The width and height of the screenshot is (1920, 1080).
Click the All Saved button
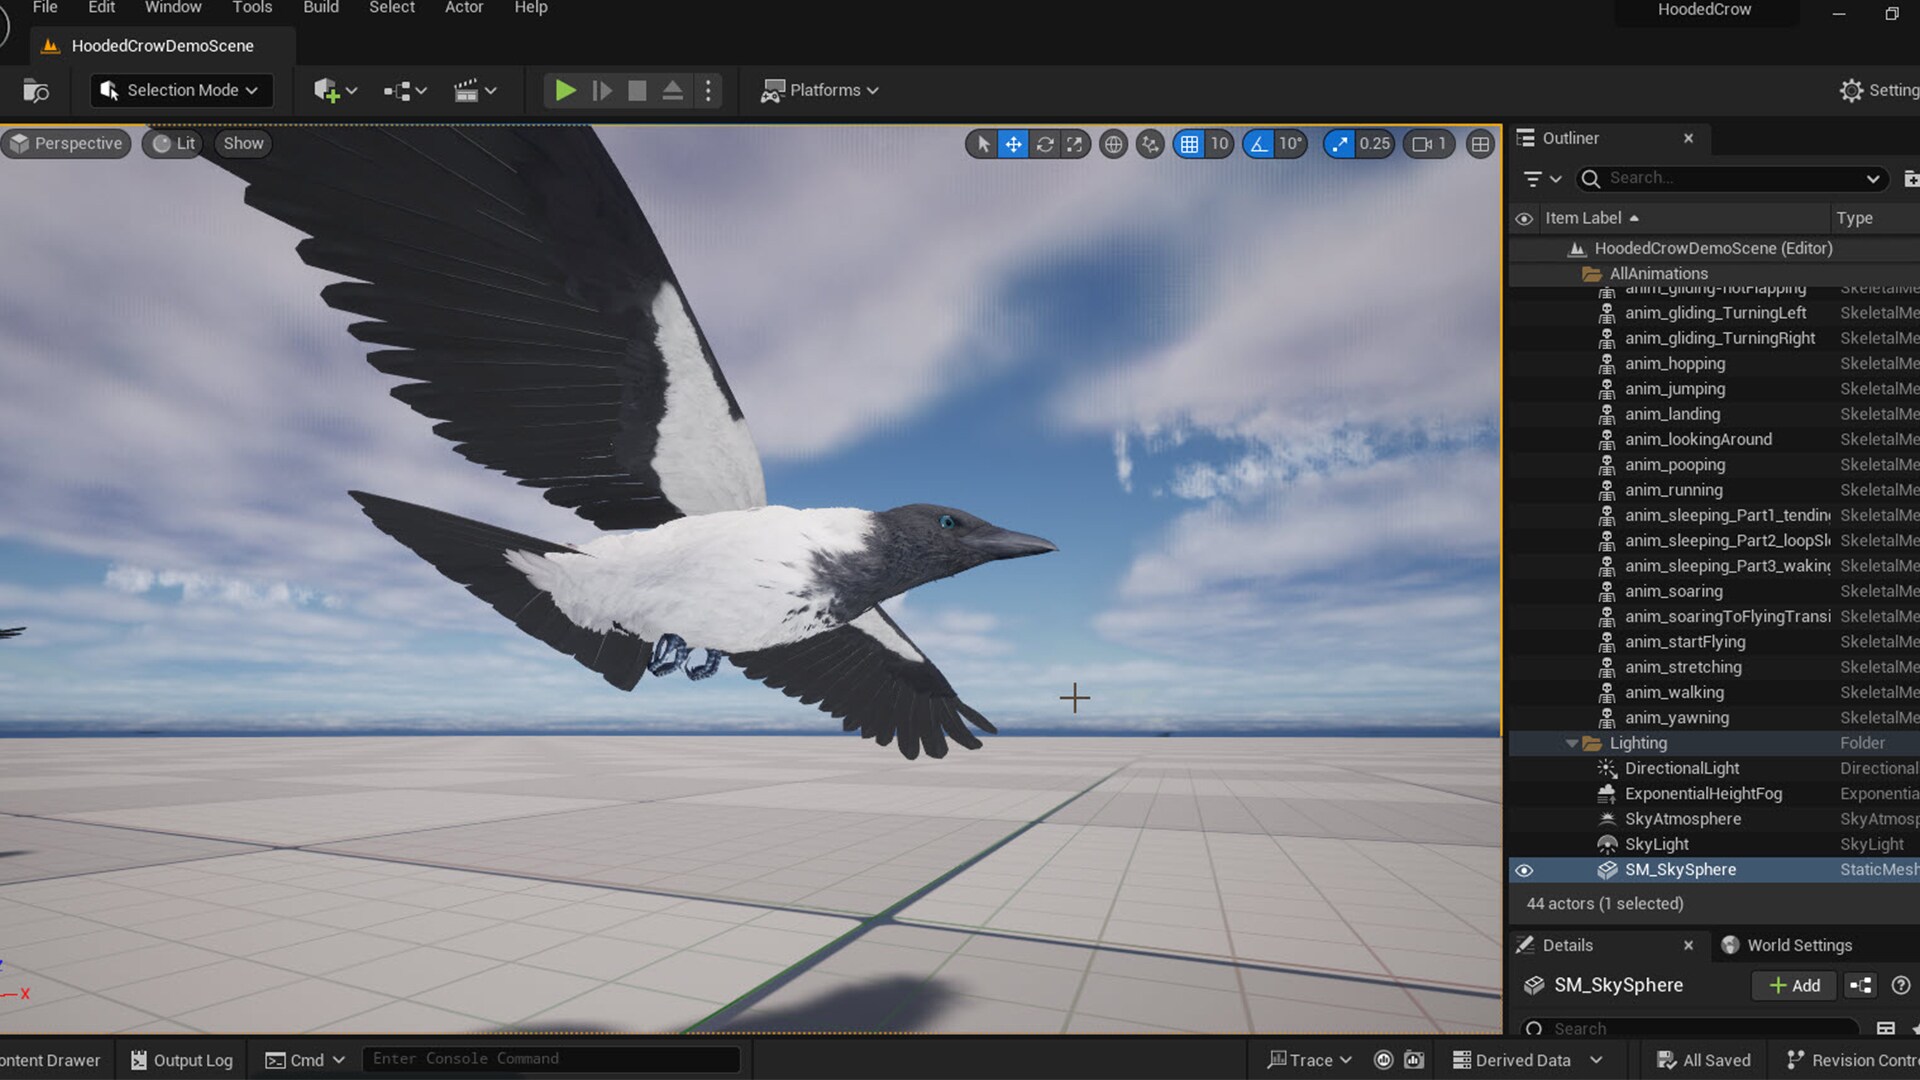[x=1702, y=1059]
